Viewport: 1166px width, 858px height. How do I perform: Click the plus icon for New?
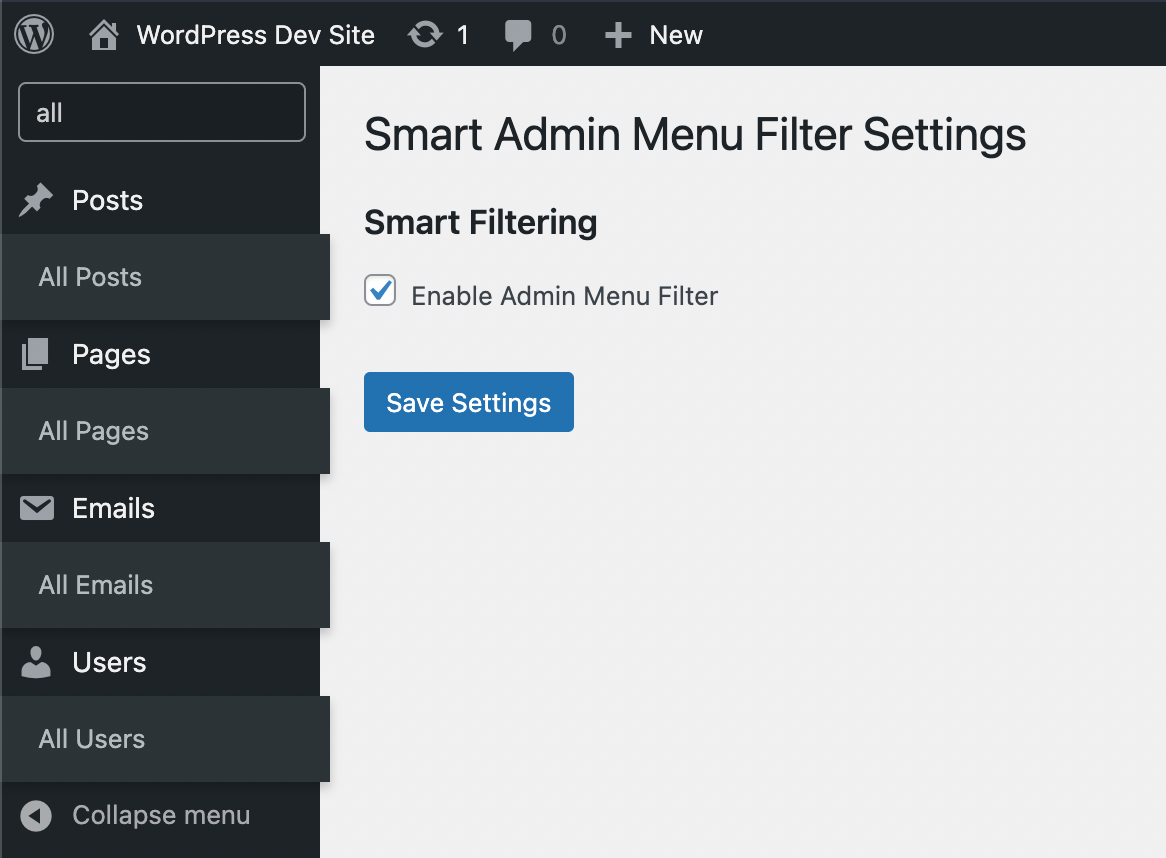pos(618,35)
